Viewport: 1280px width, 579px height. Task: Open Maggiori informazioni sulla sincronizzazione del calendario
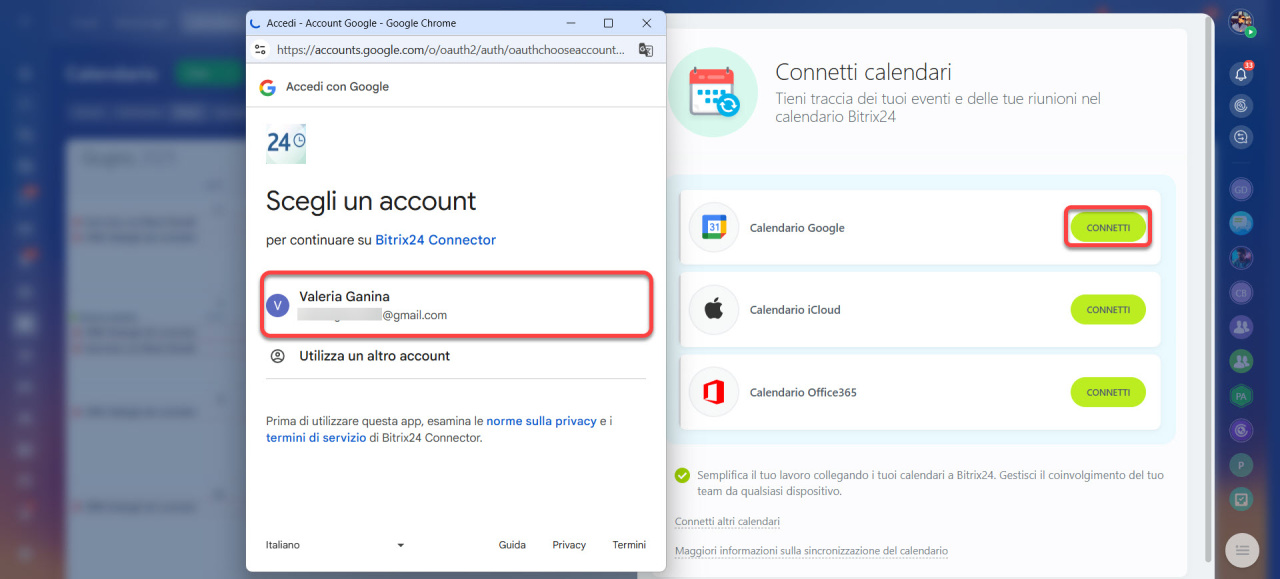pyautogui.click(x=811, y=551)
